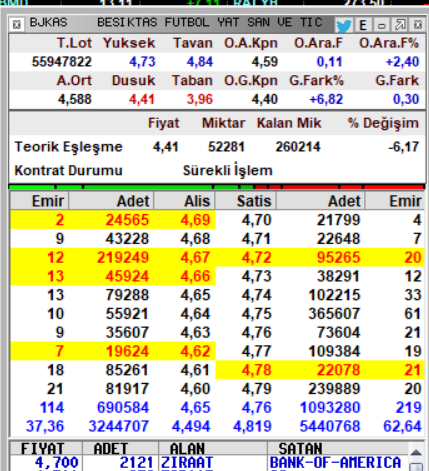Image resolution: width=429 pixels, height=471 pixels.
Task: Select bid order count 18
Action: [x=55, y=370]
